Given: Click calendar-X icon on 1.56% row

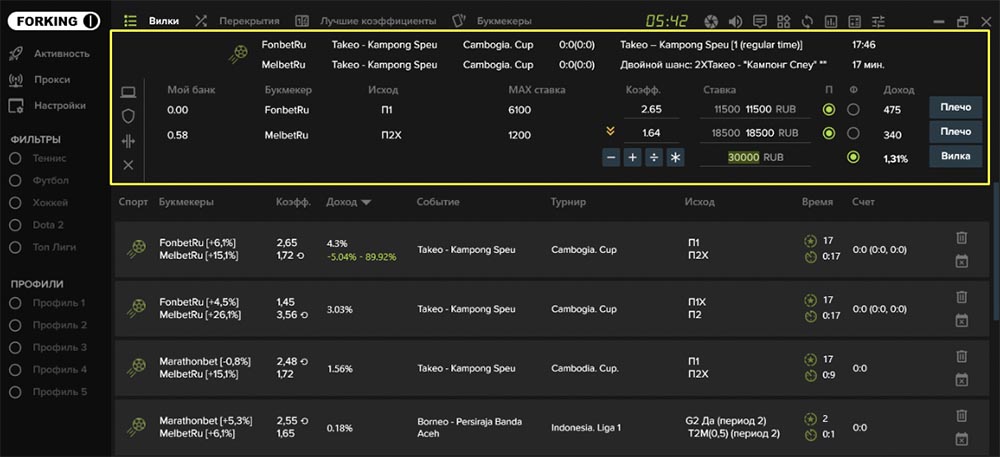Looking at the screenshot, I should pyautogui.click(x=962, y=379).
